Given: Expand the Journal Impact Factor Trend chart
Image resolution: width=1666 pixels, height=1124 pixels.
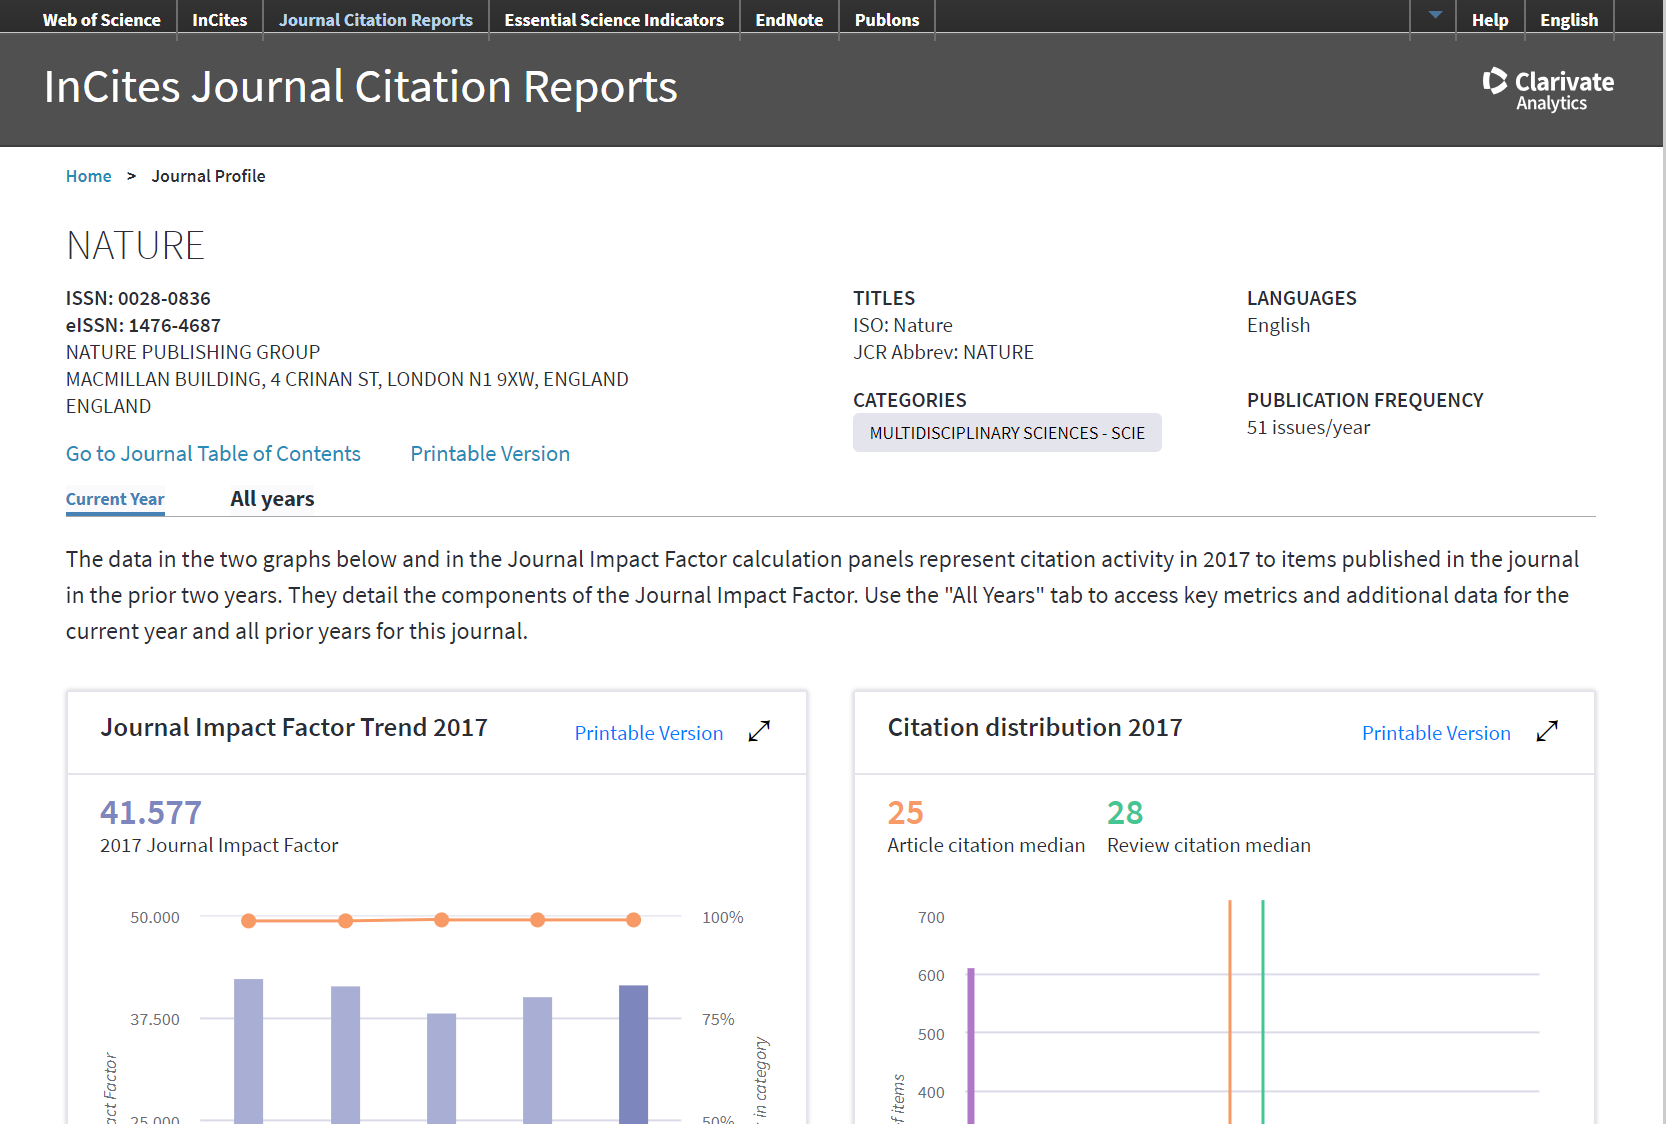Looking at the screenshot, I should pos(759,731).
